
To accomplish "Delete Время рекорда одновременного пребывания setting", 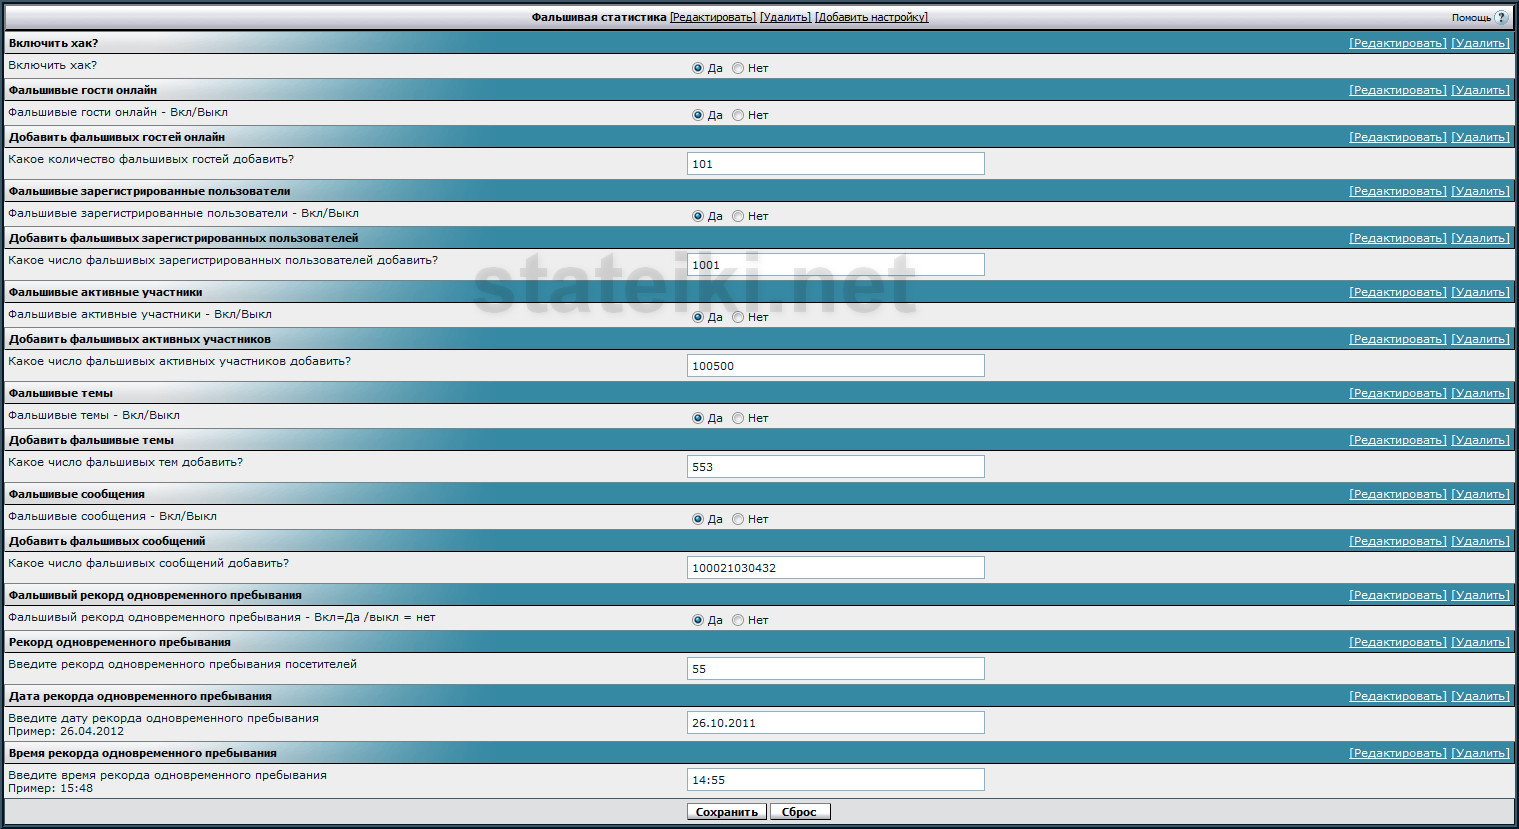I will (1481, 753).
